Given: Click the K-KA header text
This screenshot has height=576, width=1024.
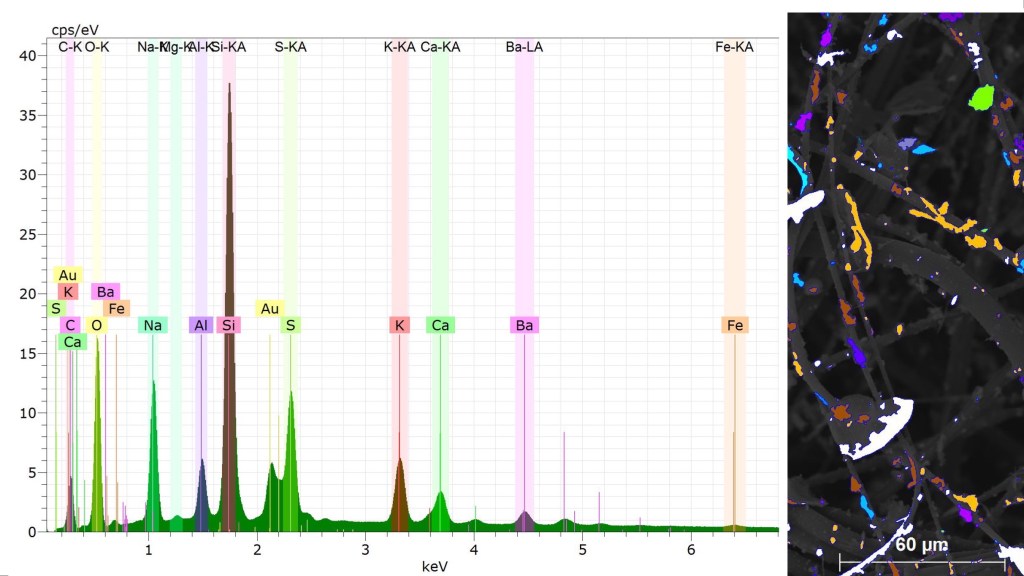Looking at the screenshot, I should click(x=399, y=46).
